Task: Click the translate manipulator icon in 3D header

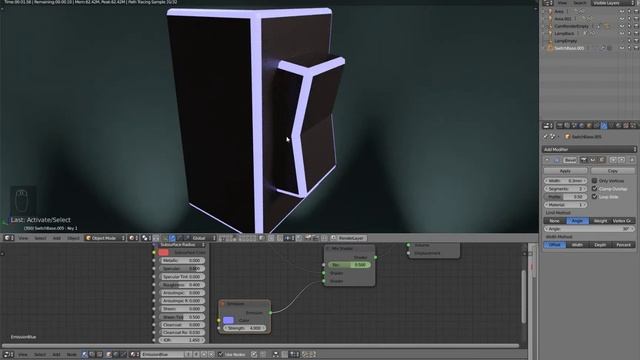Action: coord(172,238)
